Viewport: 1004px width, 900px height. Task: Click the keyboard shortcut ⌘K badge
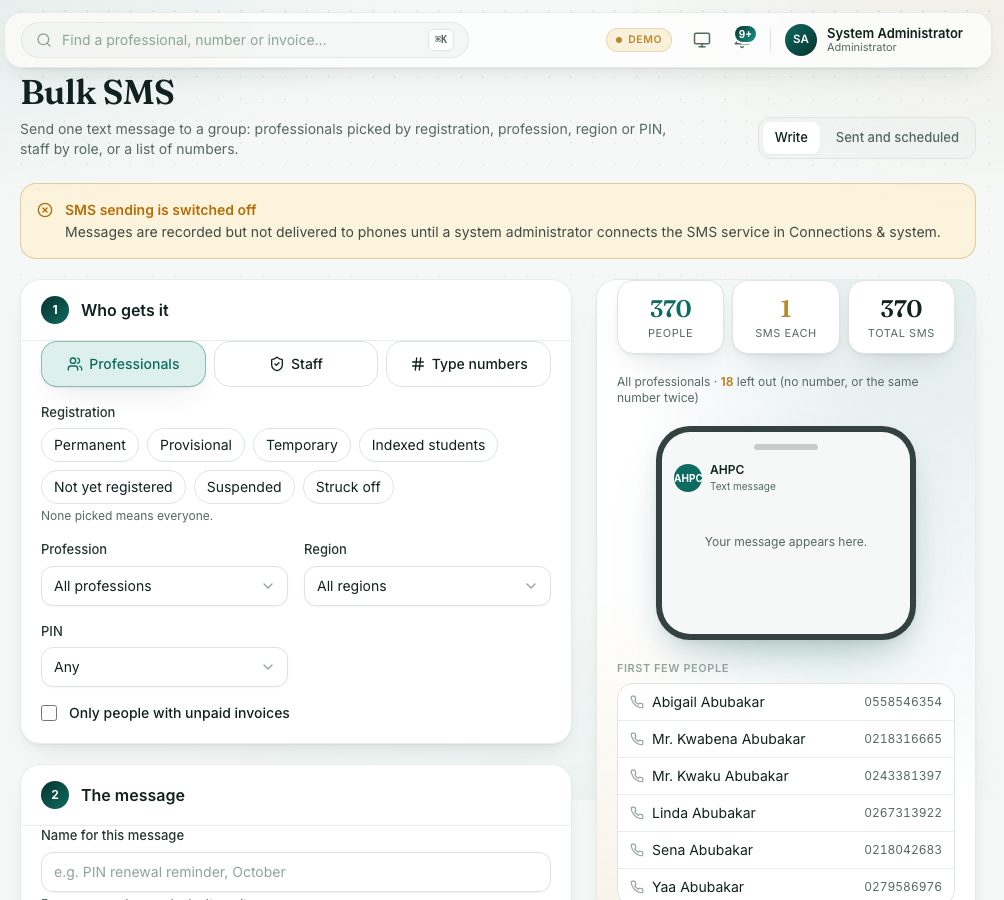pos(441,40)
